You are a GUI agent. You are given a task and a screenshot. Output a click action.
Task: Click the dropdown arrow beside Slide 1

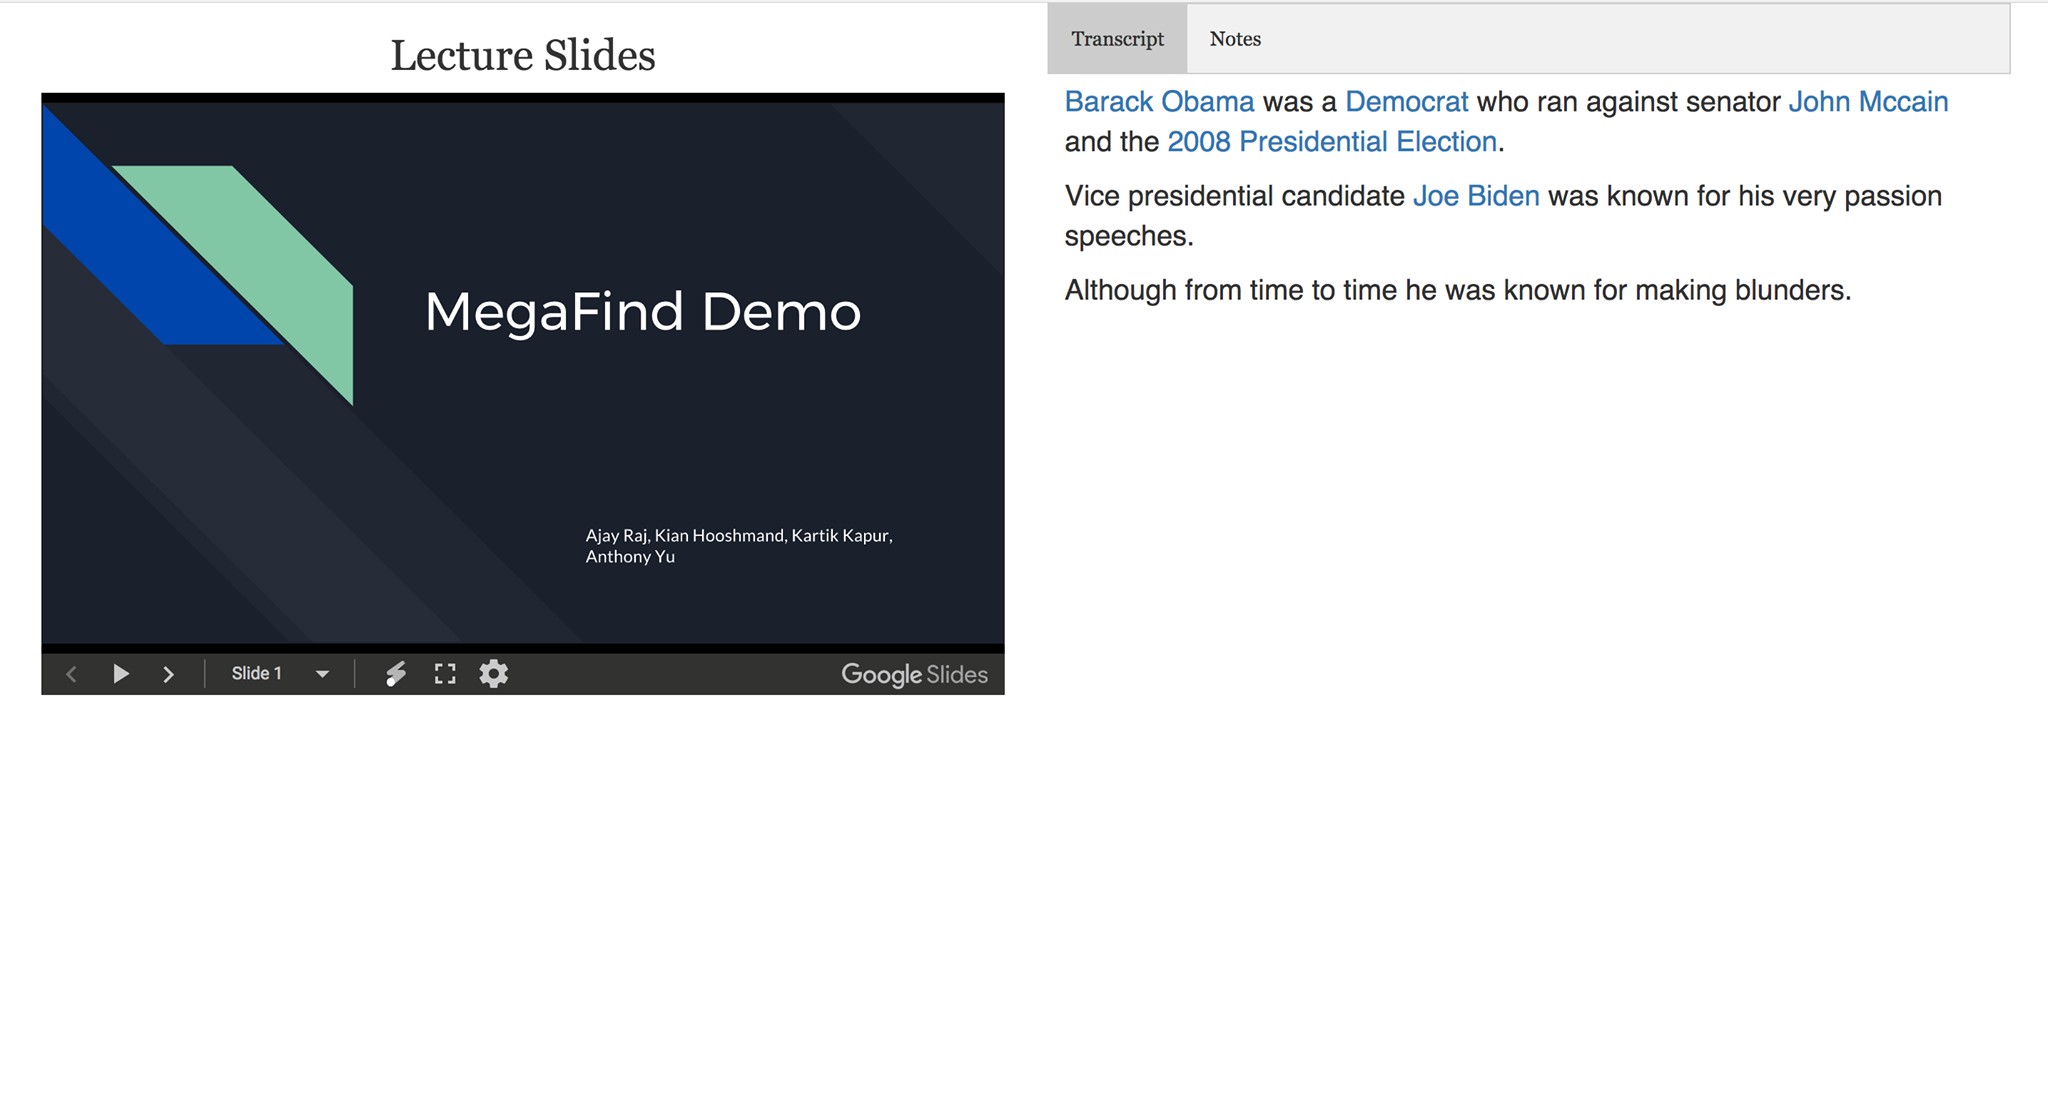click(322, 674)
